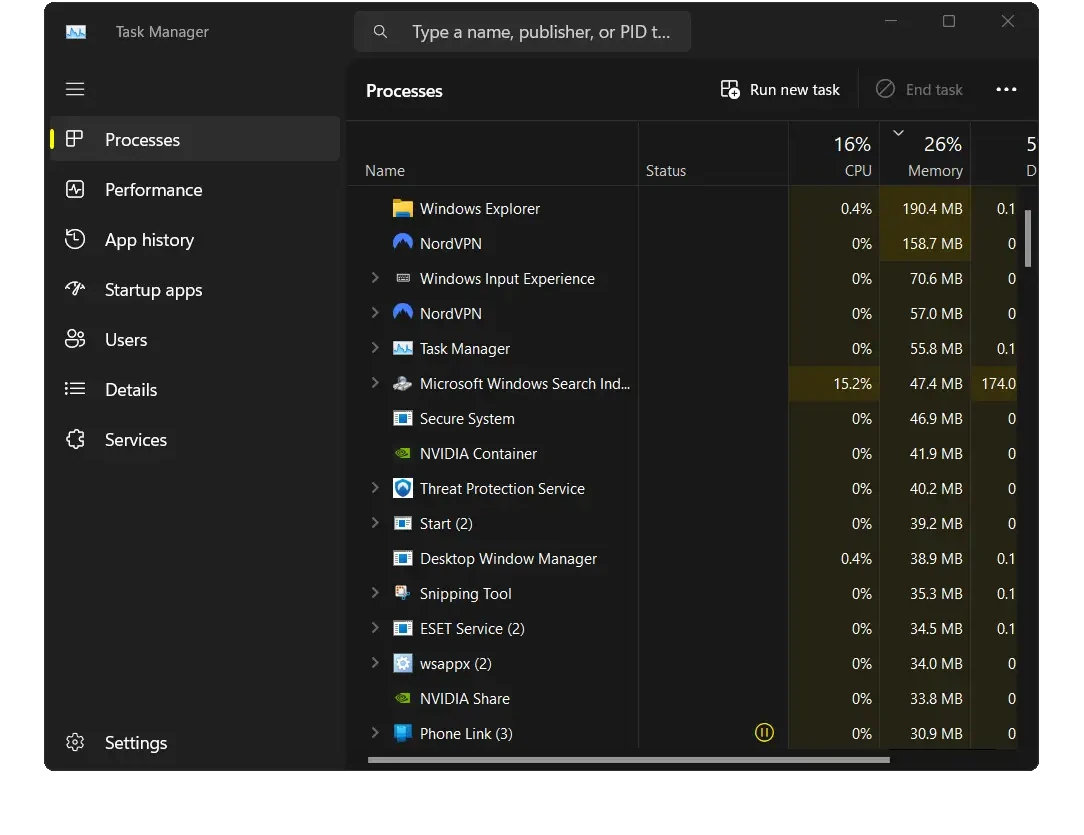This screenshot has height=835, width=1084.
Task: Click the 190.4 MB memory value
Action: coord(932,209)
